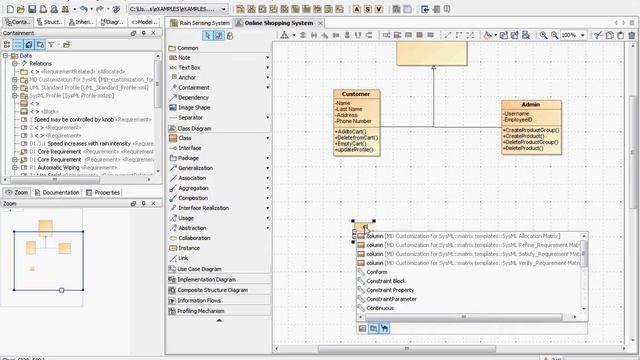Click the fill color paint bucket icon
This screenshot has width=640, height=360.
[x=487, y=35]
